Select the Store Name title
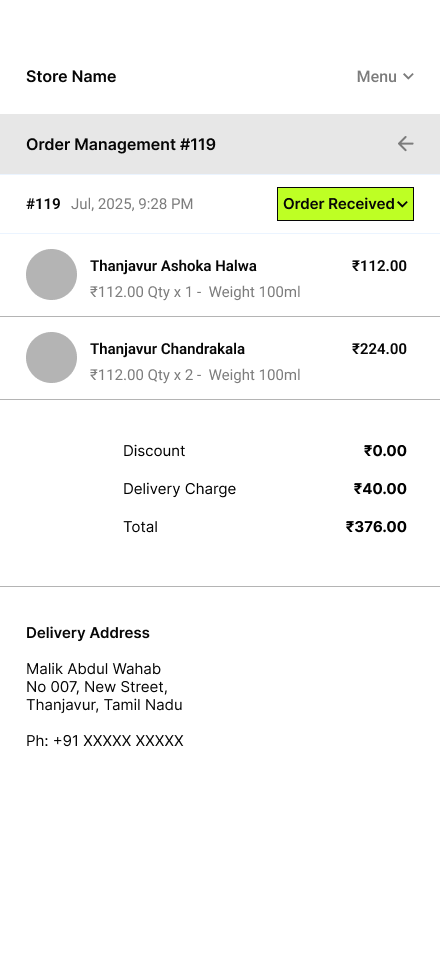 click(71, 77)
